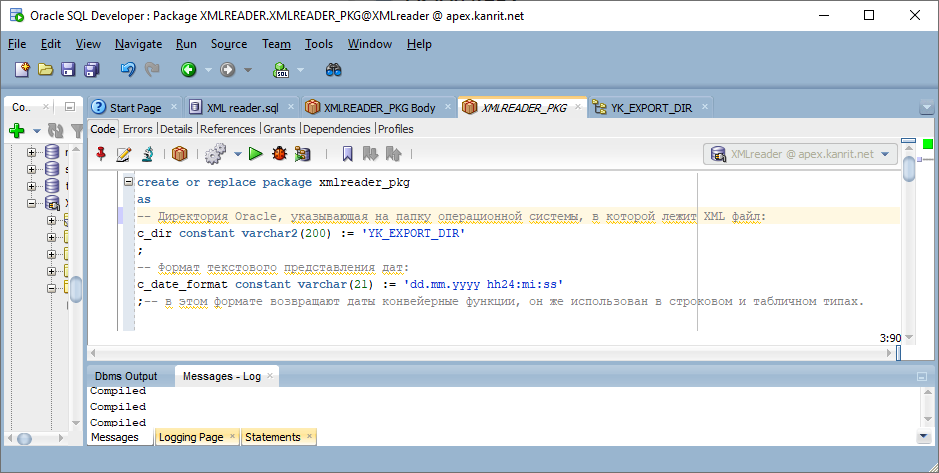Click the green status square above editor scrollbar
Screen dimensions: 939x473
tap(928, 144)
